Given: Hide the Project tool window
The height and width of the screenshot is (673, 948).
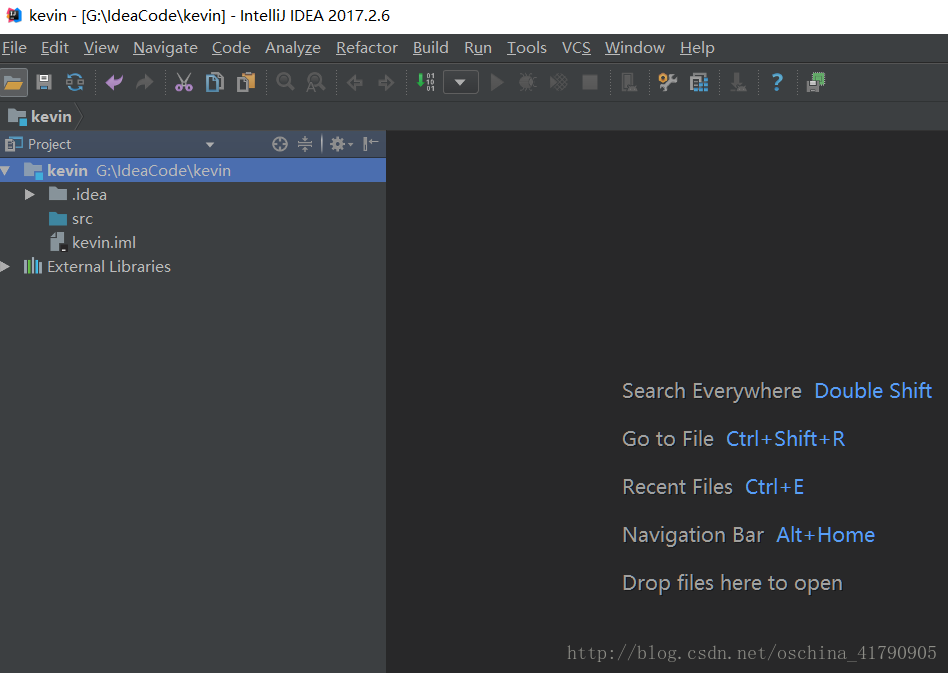Looking at the screenshot, I should [x=369, y=143].
